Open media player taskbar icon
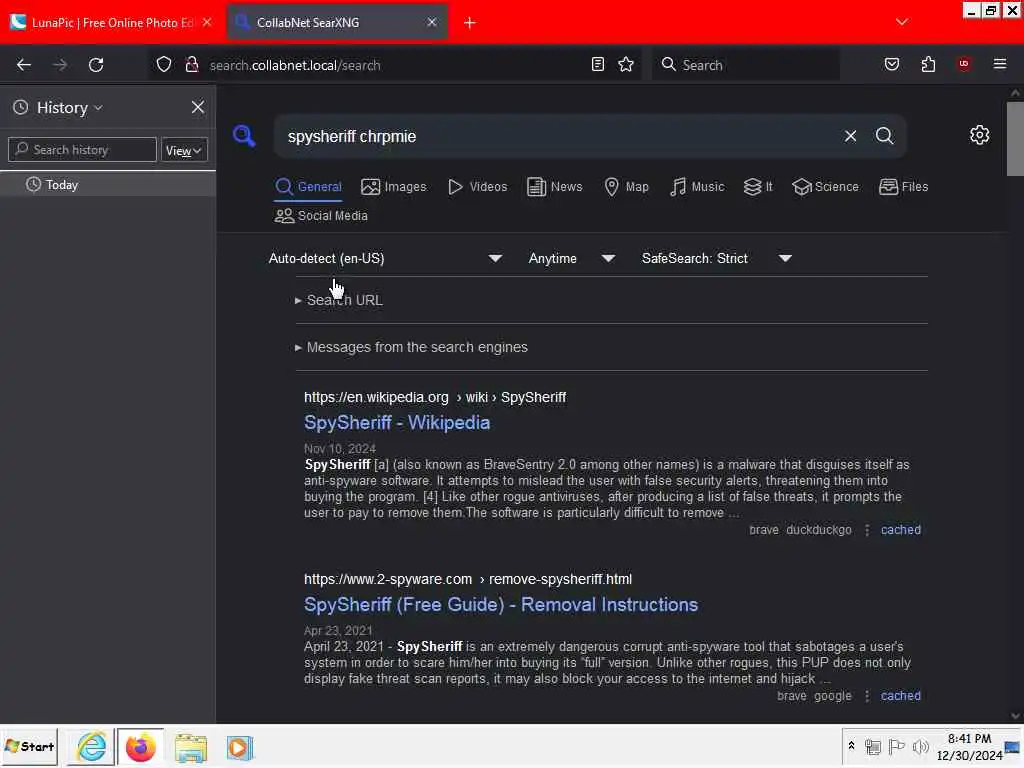Screen dimensions: 1024x768 tap(240, 748)
